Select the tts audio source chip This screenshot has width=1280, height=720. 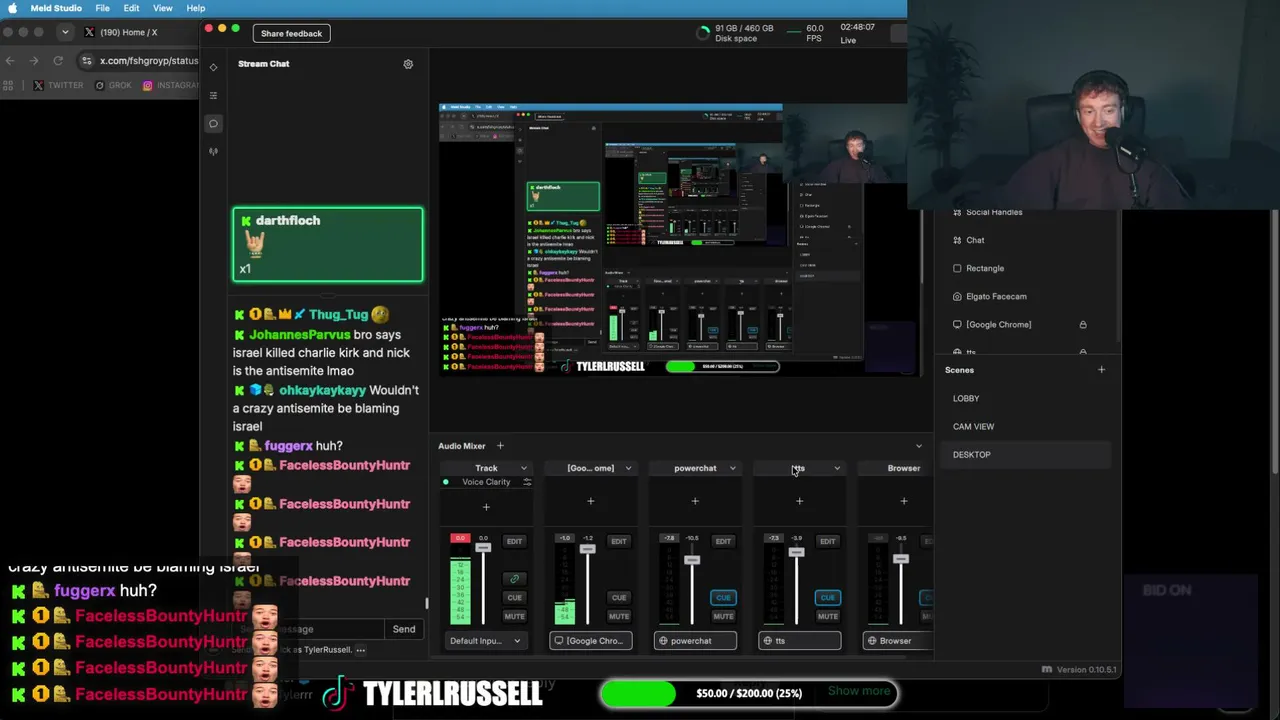pos(799,641)
